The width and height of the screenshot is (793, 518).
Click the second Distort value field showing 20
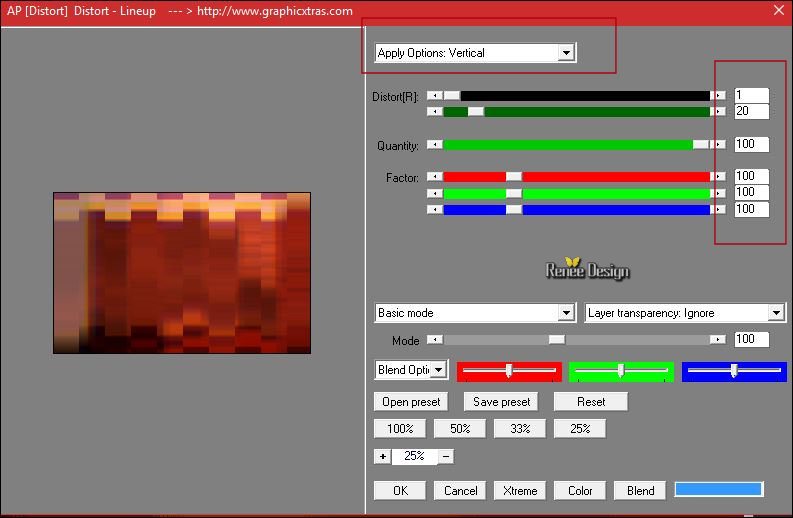click(752, 111)
